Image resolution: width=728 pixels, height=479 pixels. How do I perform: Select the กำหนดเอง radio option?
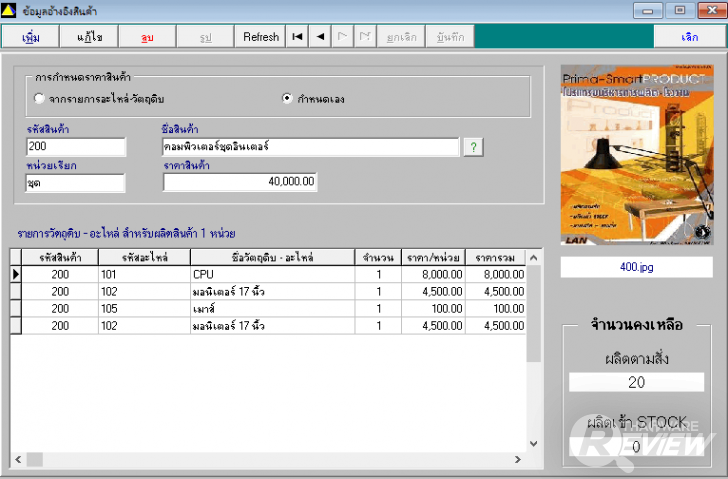287,98
